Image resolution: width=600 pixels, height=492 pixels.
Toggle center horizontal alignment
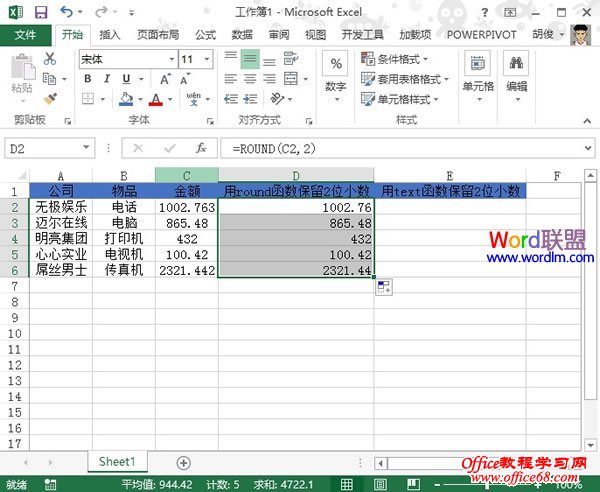[x=250, y=79]
